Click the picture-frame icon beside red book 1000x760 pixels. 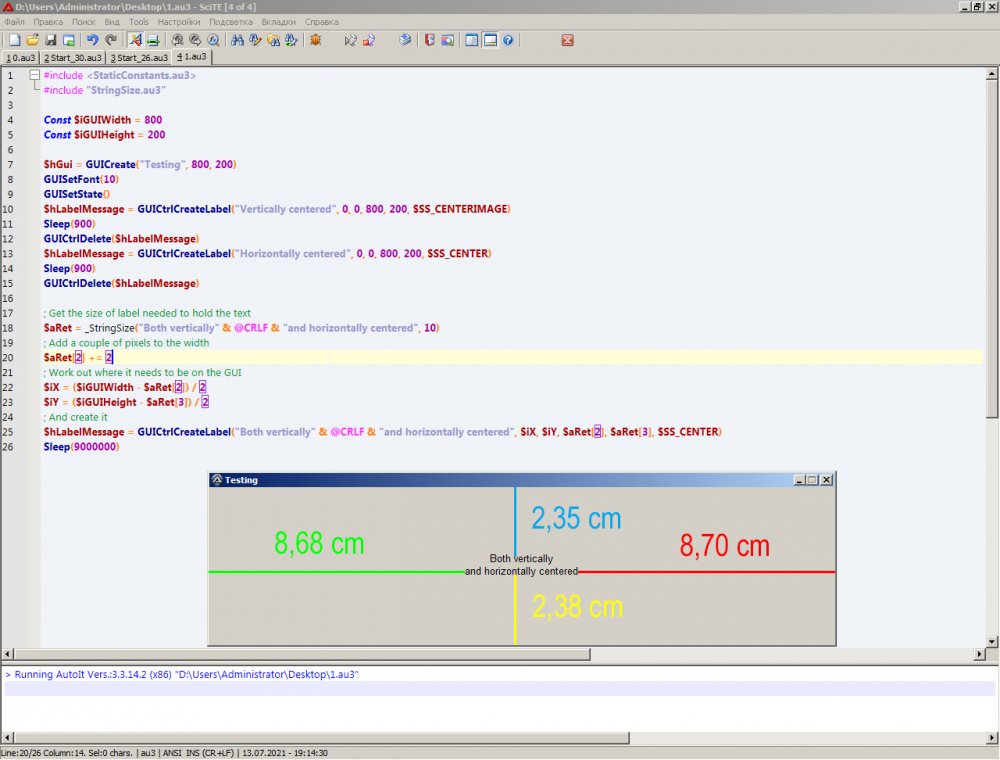tap(448, 40)
